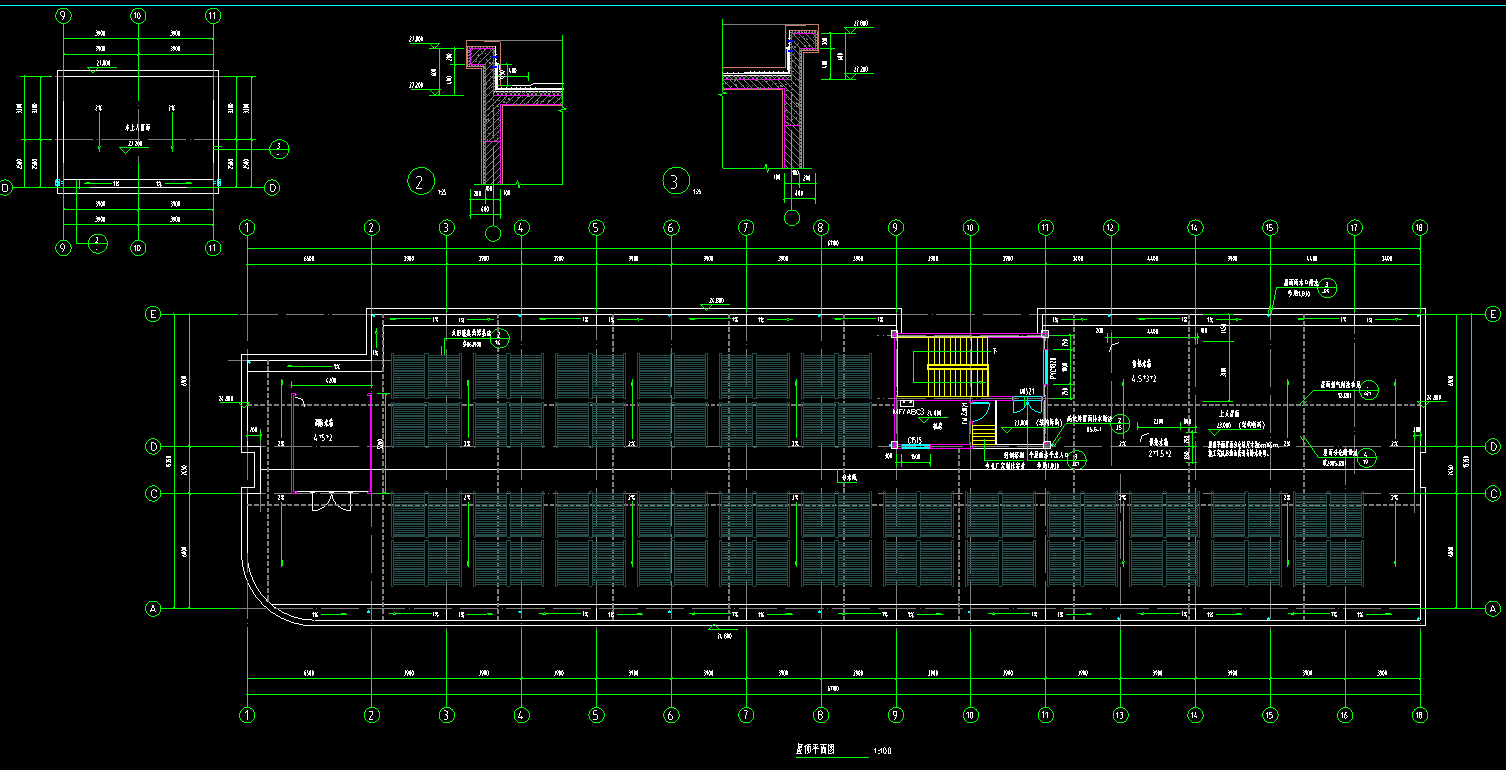Click the large detail 3 title bubble
The height and width of the screenshot is (770, 1506).
tap(677, 181)
